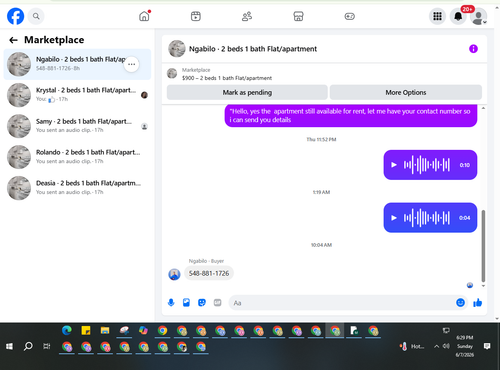Focus the Aa message input field
Image resolution: width=500 pixels, height=370 pixels.
pyautogui.click(x=342, y=303)
